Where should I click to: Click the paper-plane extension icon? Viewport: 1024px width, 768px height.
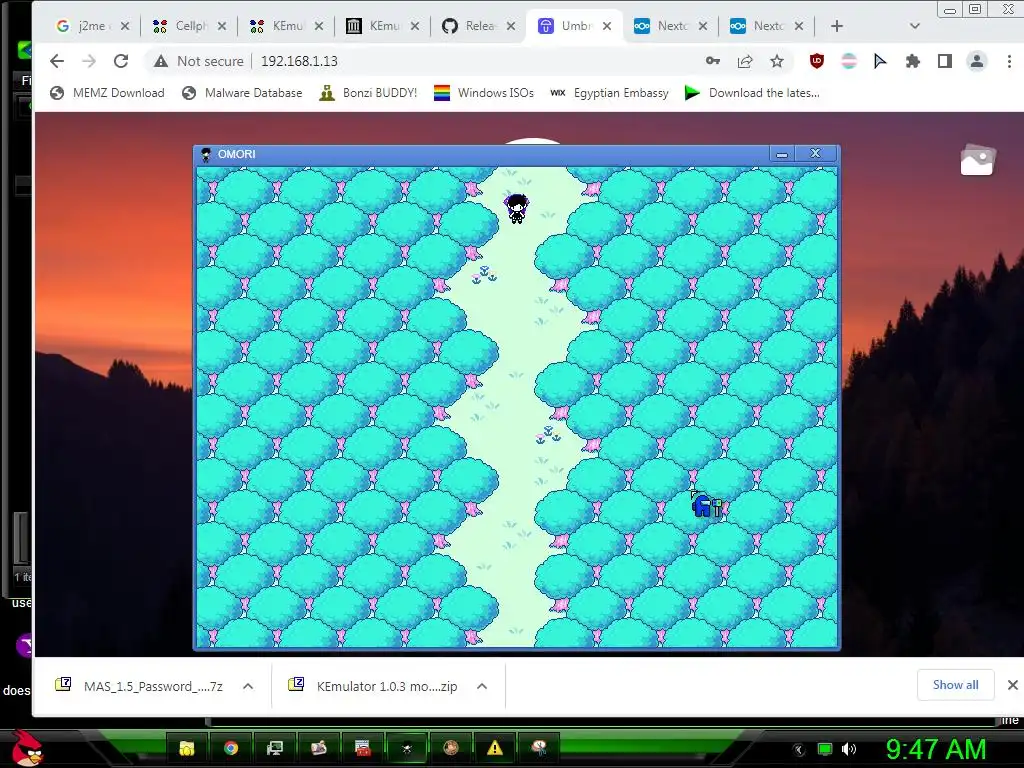[880, 61]
